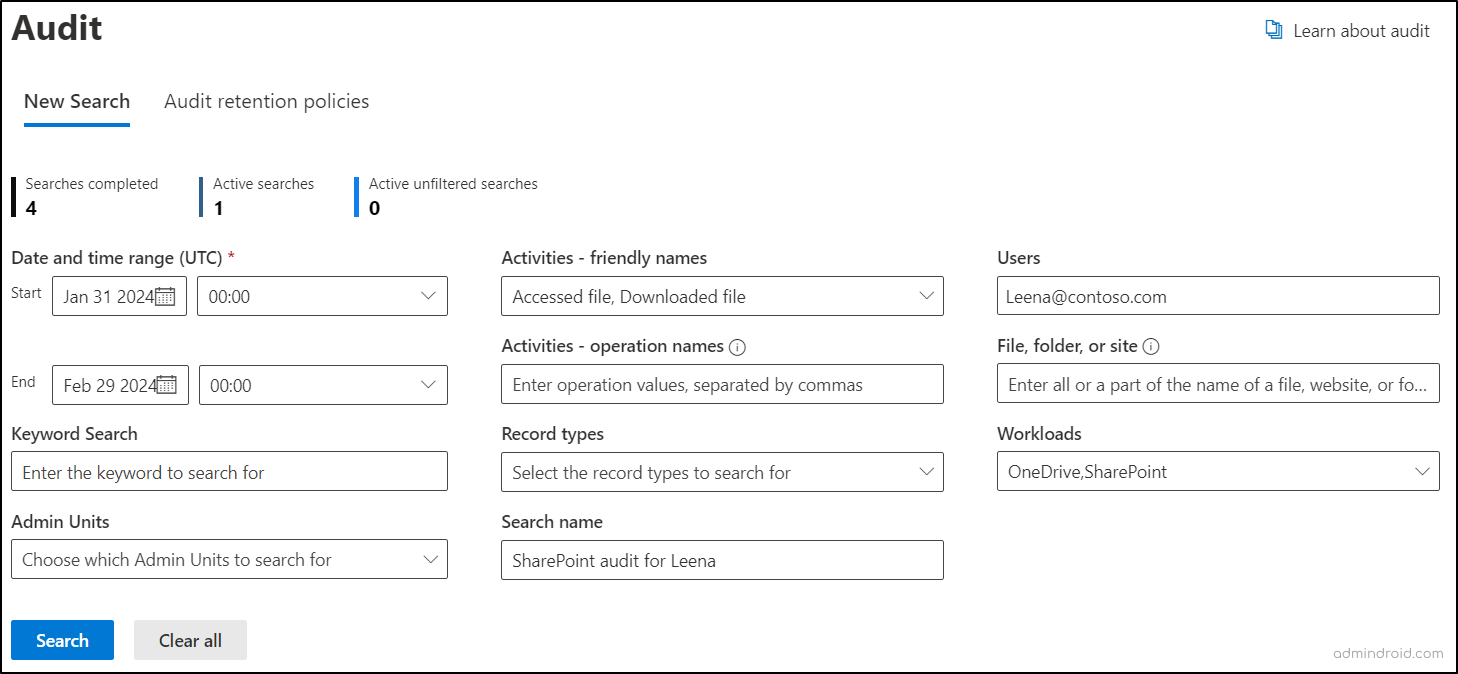Image resolution: width=1458 pixels, height=674 pixels.
Task: Open the Learn about audit link
Action: tap(1361, 30)
